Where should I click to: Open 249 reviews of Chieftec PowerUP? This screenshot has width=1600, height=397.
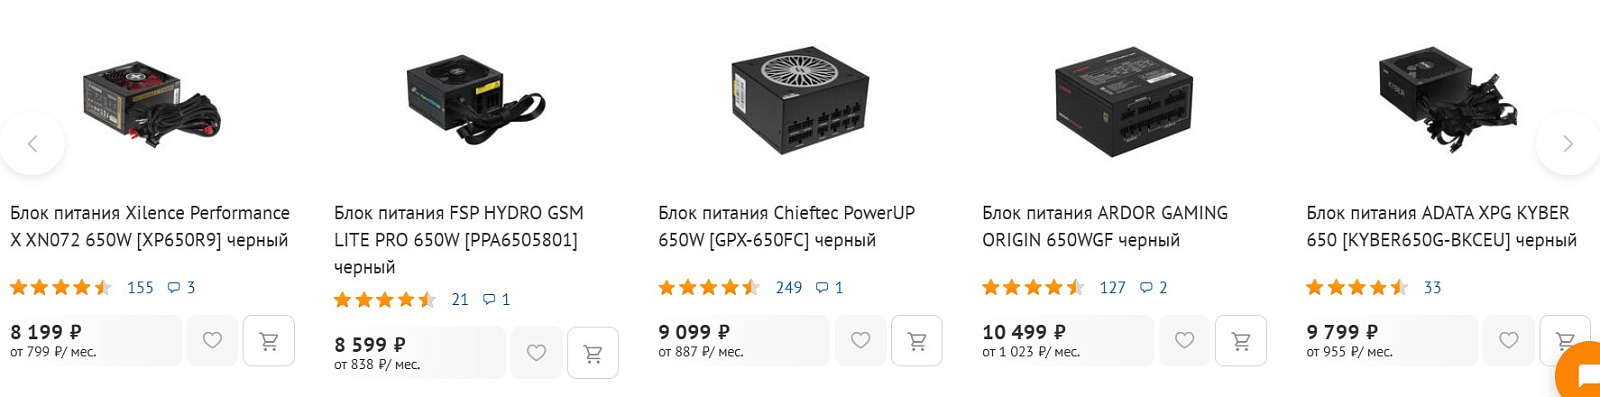[789, 288]
